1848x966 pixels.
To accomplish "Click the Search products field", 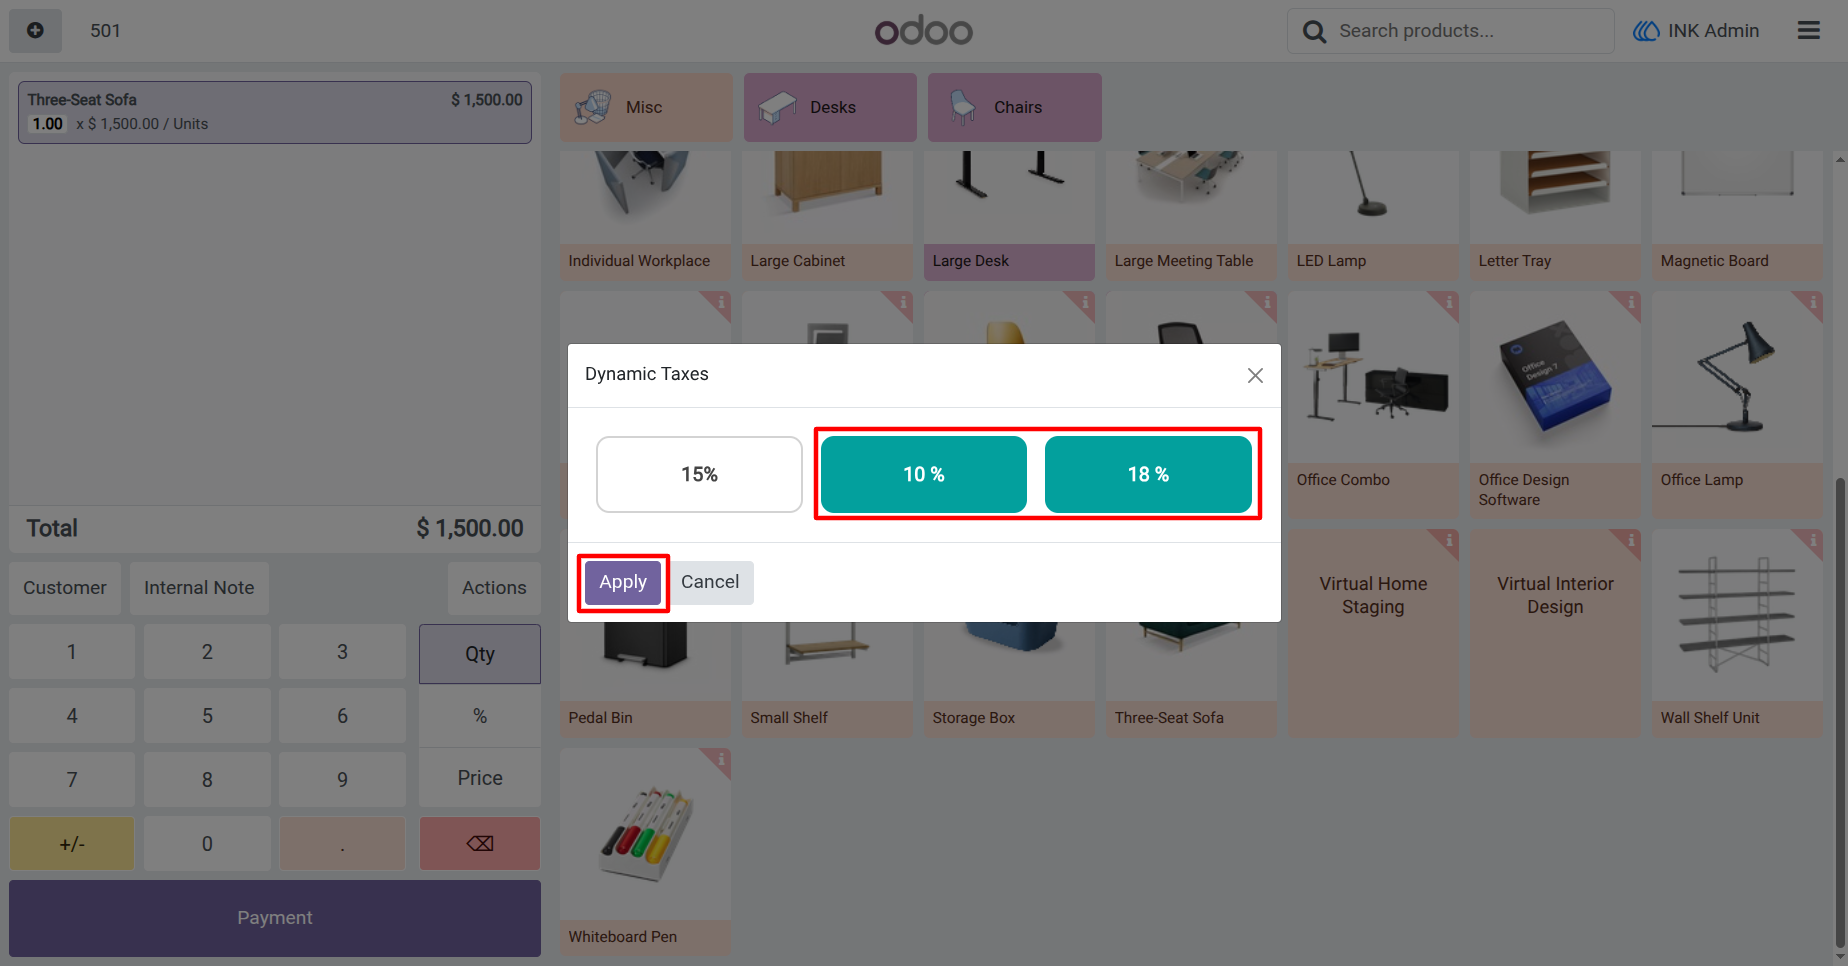I will tap(1451, 31).
